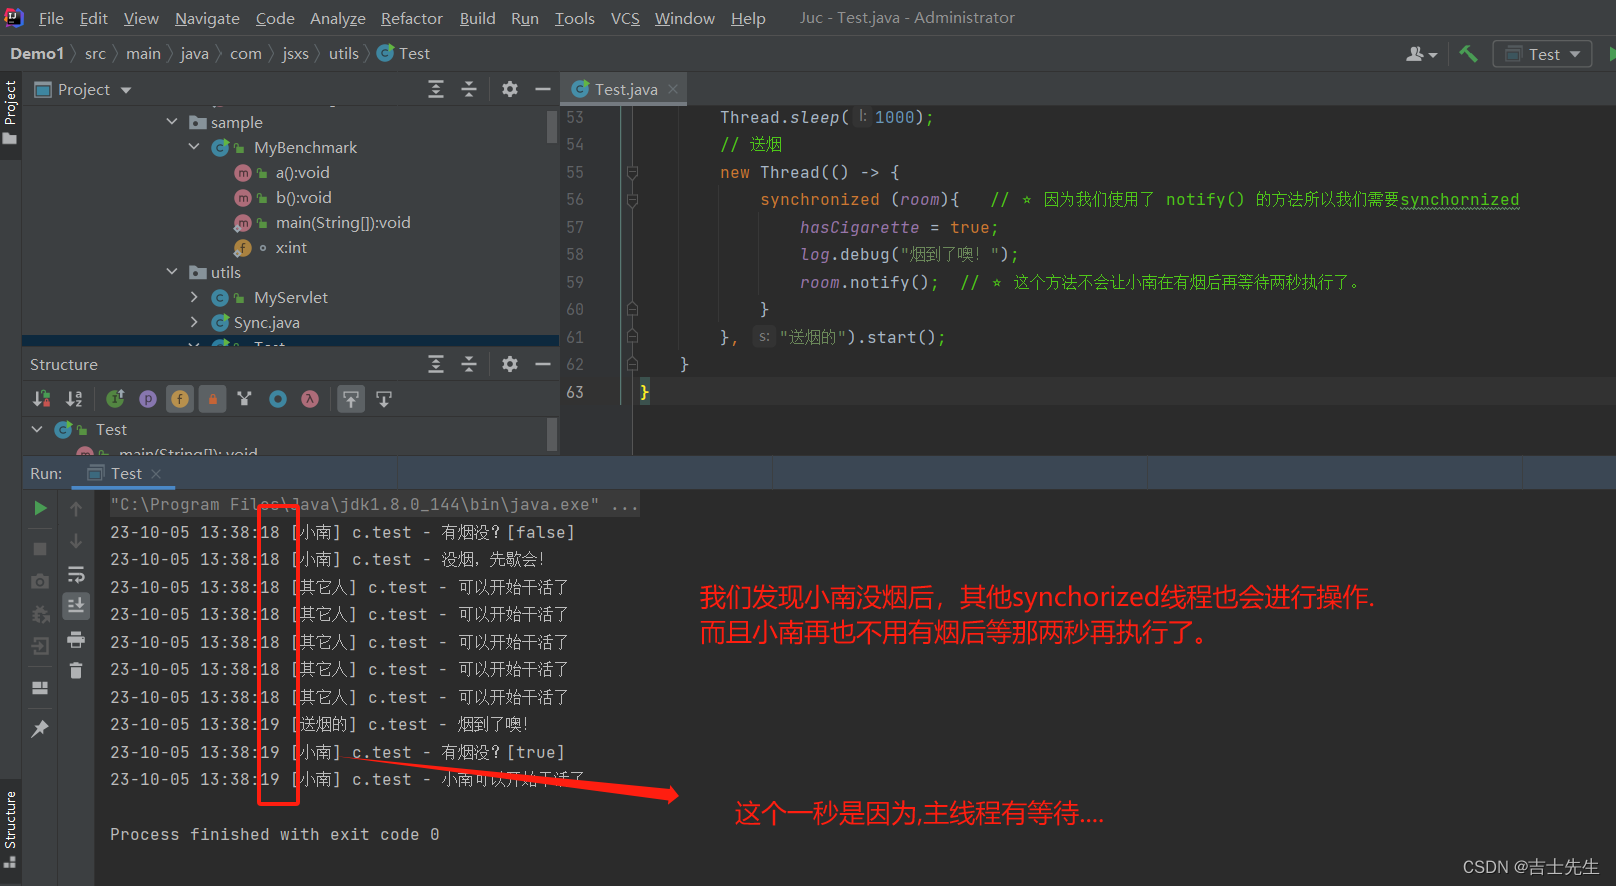Open the Project side tool window button
The height and width of the screenshot is (886, 1616).
click(x=10, y=111)
